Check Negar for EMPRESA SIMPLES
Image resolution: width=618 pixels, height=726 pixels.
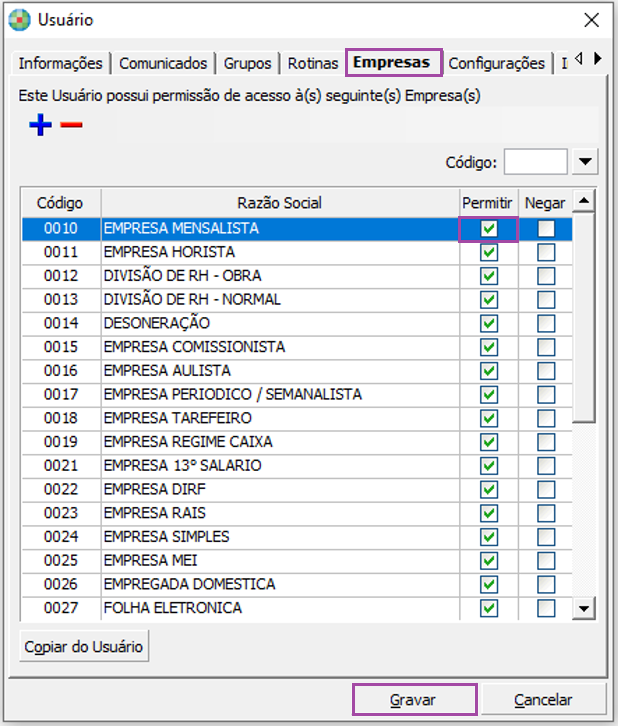coord(546,537)
